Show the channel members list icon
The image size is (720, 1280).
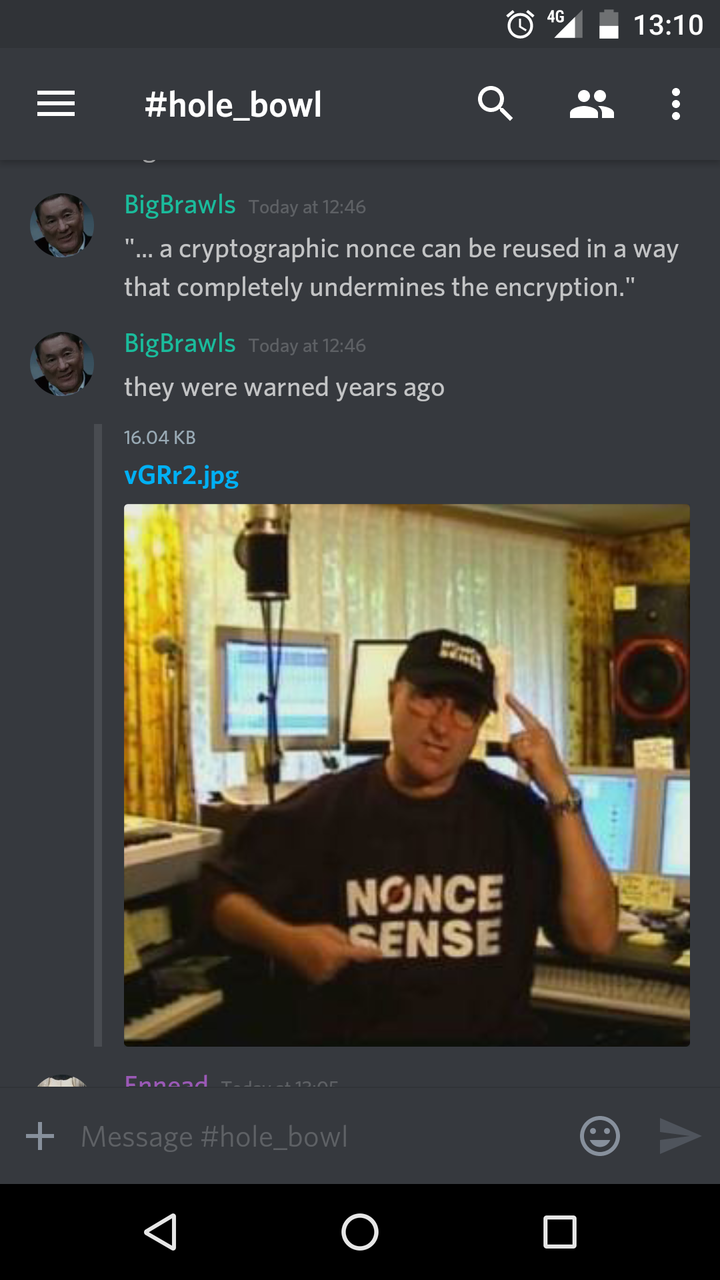(592, 104)
